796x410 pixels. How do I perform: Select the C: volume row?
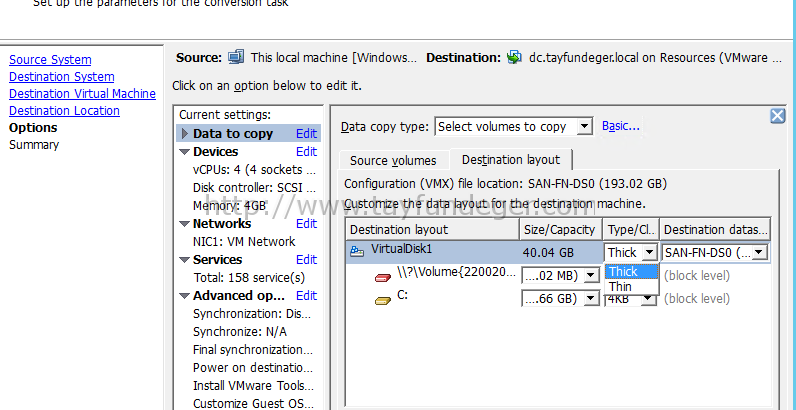[x=558, y=298]
